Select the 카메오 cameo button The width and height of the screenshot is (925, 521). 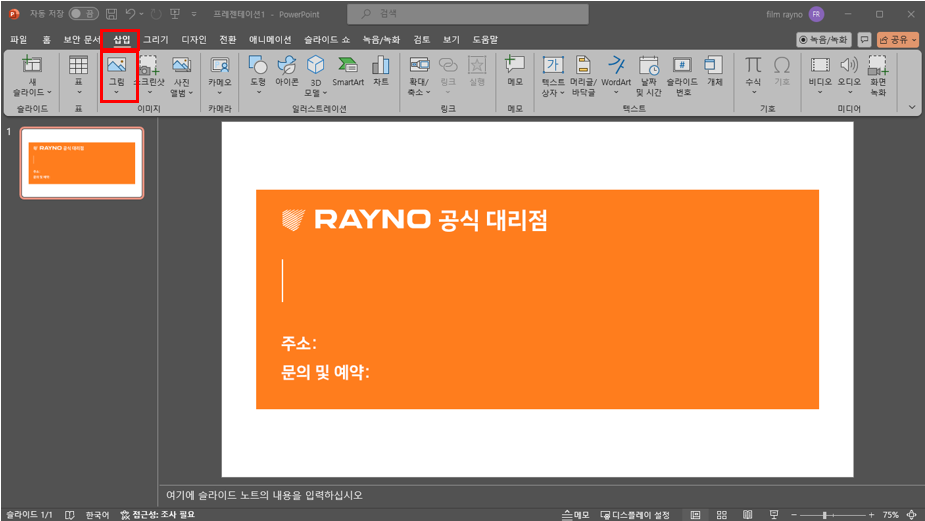219,76
